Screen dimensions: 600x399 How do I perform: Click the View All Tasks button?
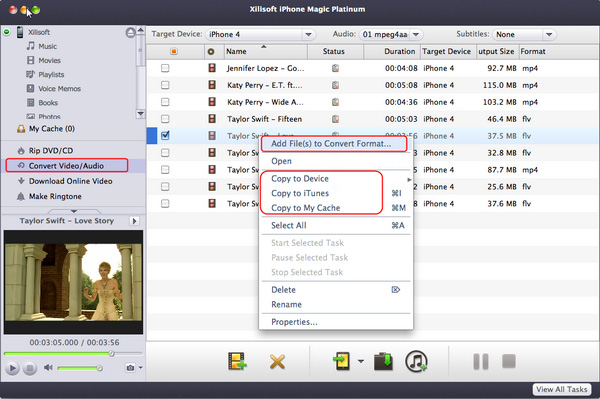(561, 389)
